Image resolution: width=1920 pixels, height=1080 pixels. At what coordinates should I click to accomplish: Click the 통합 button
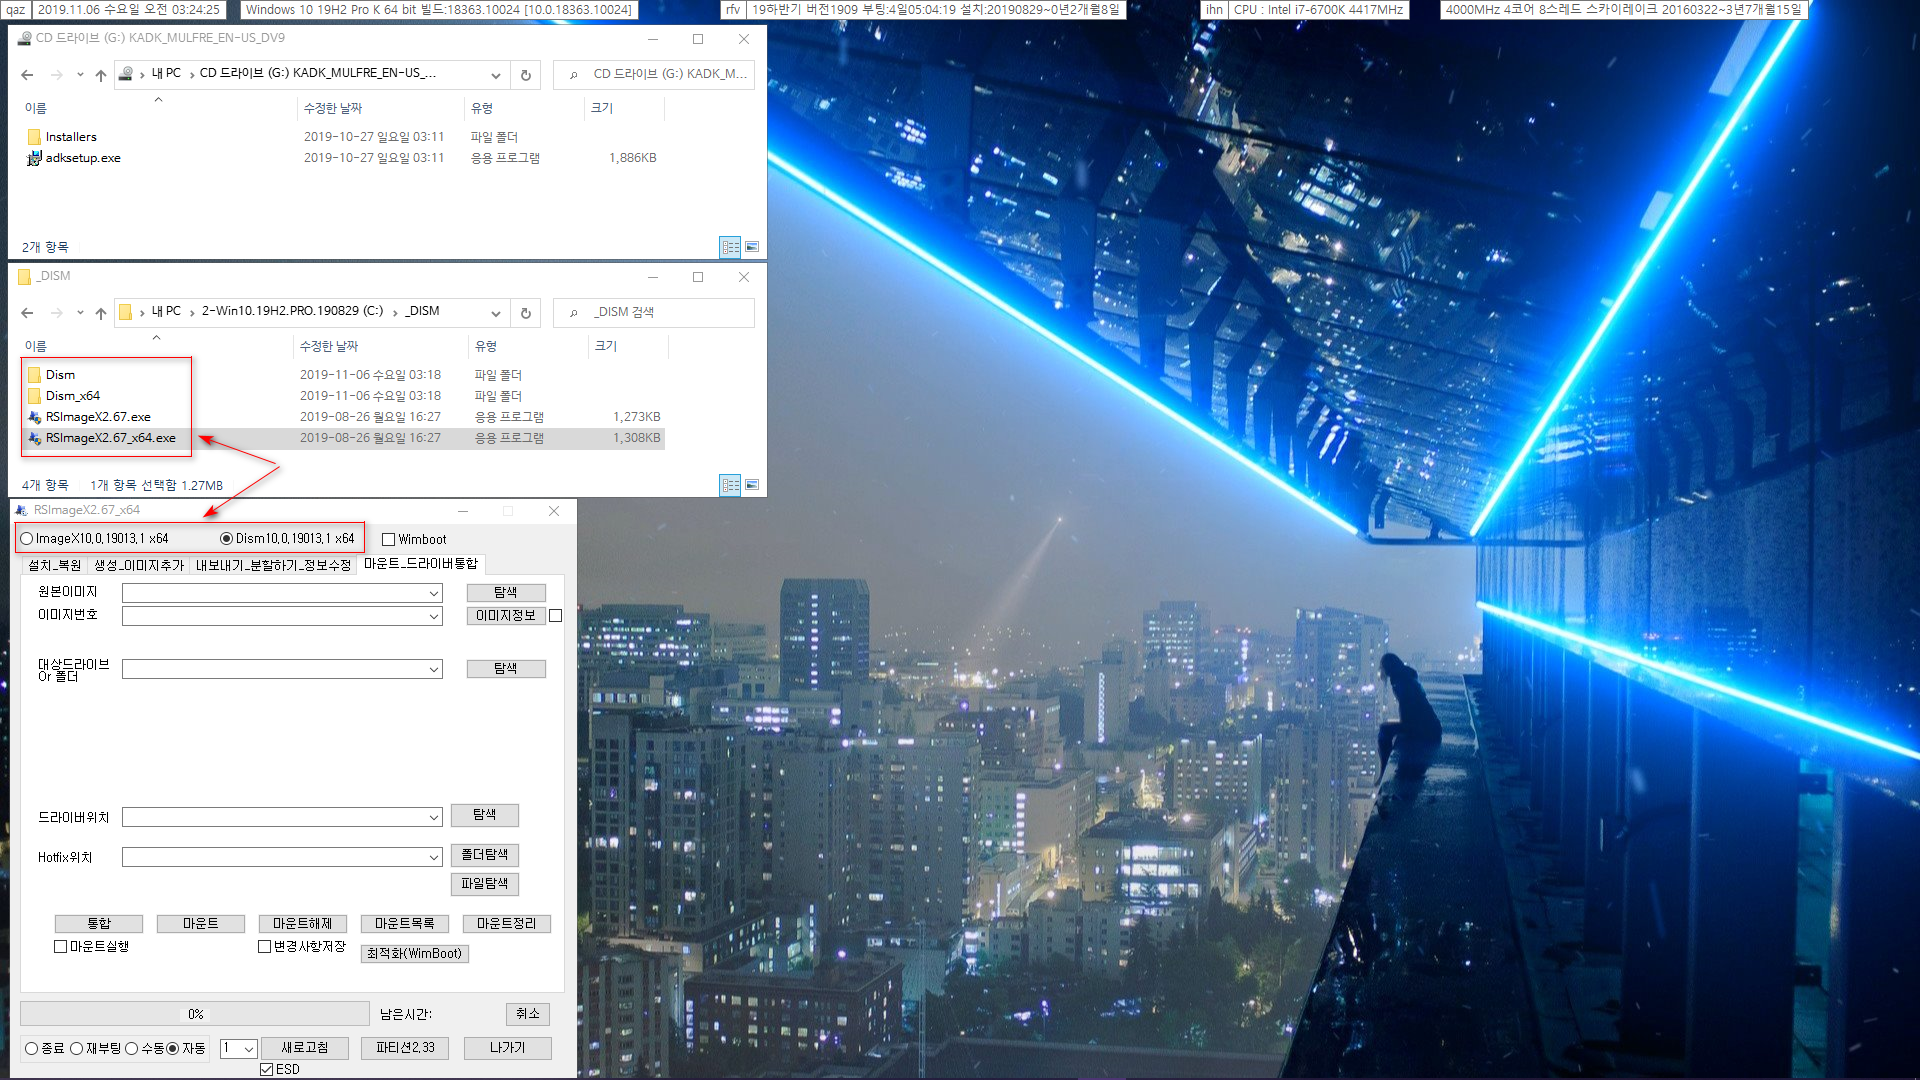tap(99, 924)
